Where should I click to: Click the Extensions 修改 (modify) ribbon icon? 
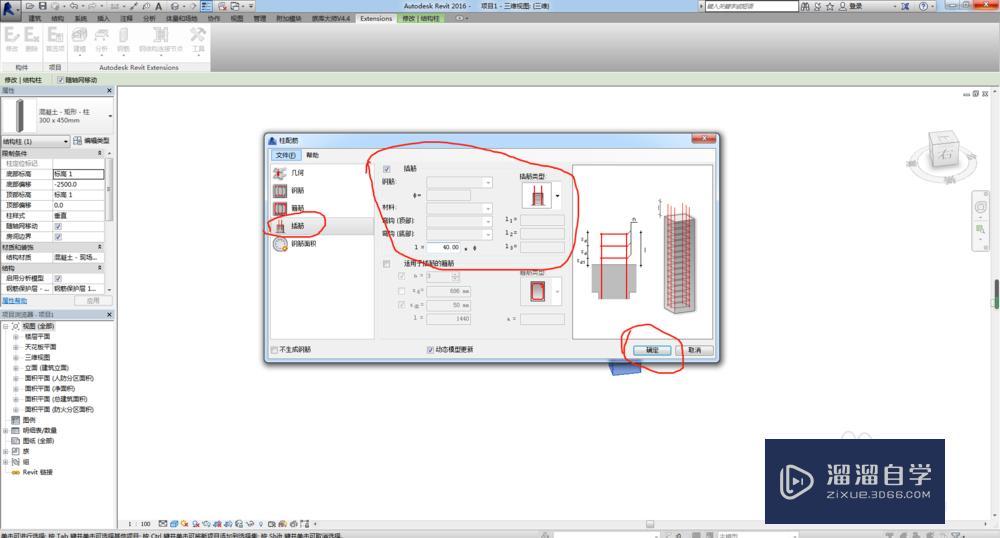click(11, 38)
